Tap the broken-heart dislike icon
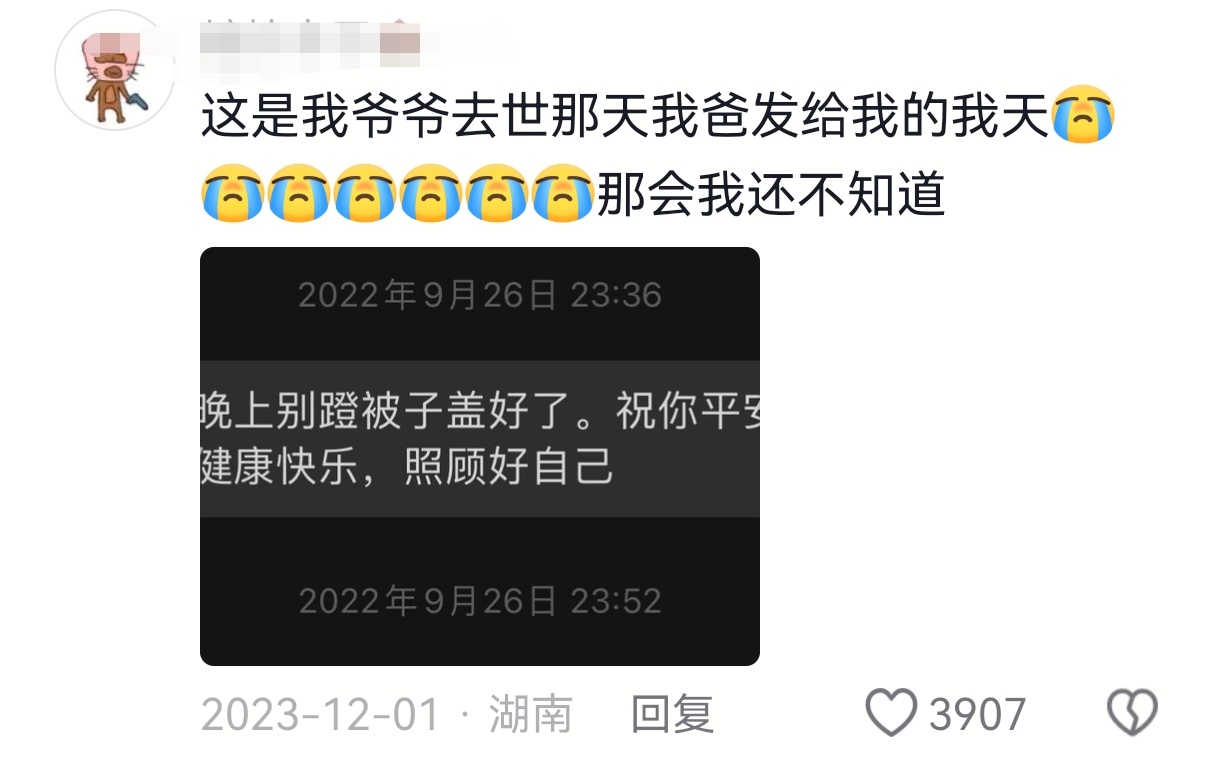The image size is (1224, 766). 1132,714
